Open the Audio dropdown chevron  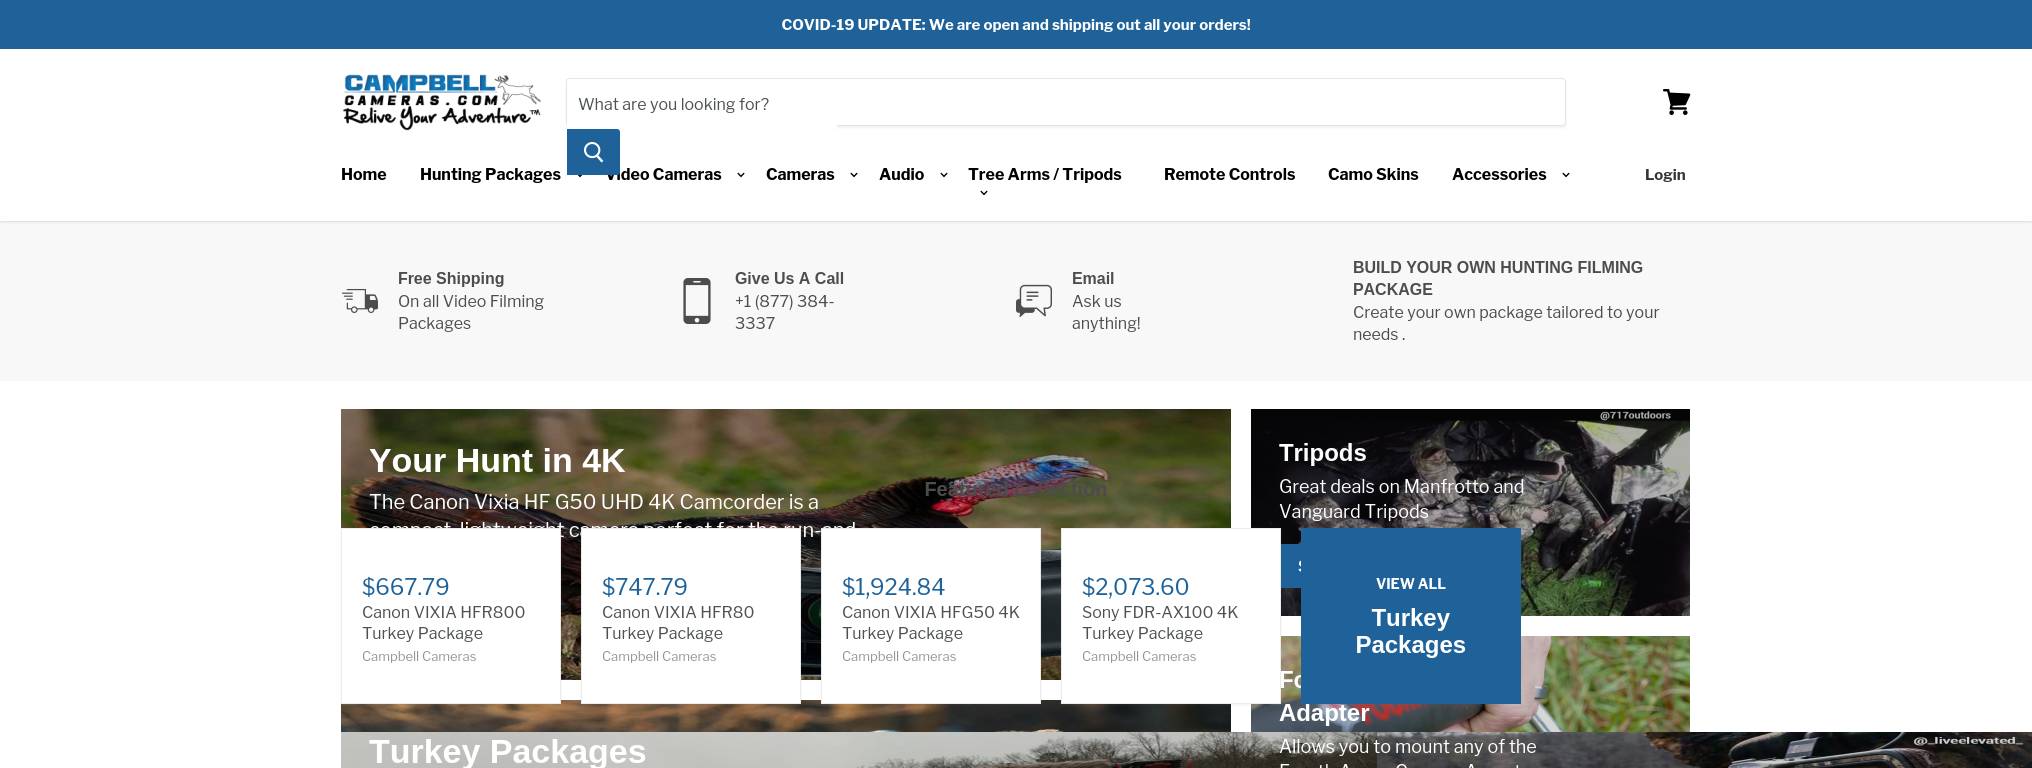pyautogui.click(x=944, y=175)
